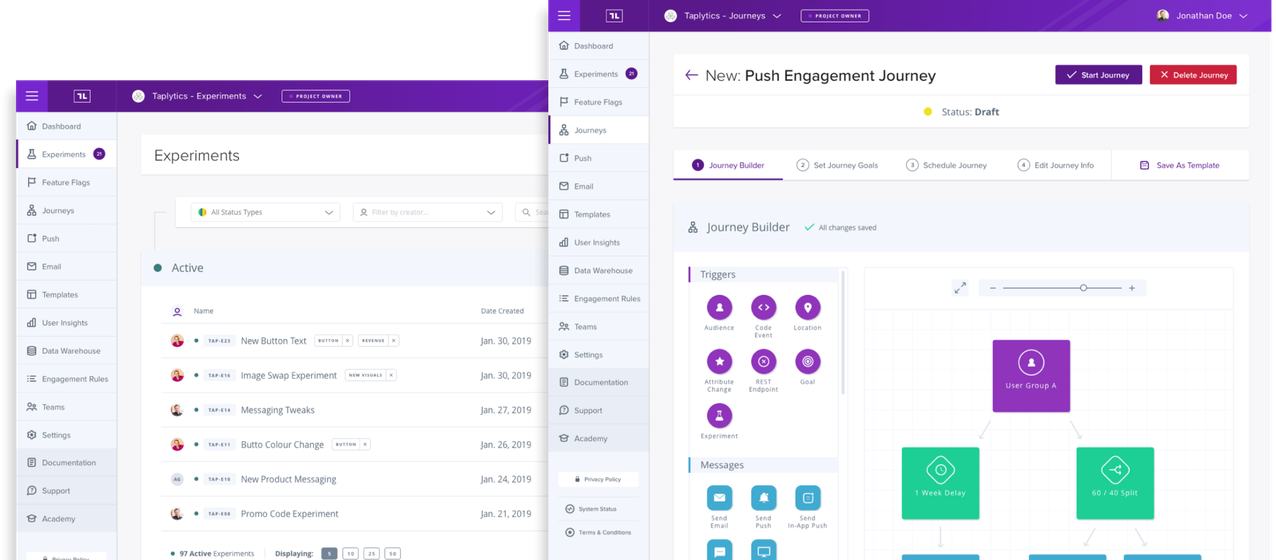The width and height of the screenshot is (1276, 560).
Task: Click creator column icon in Experiments table header
Action: pyautogui.click(x=177, y=311)
